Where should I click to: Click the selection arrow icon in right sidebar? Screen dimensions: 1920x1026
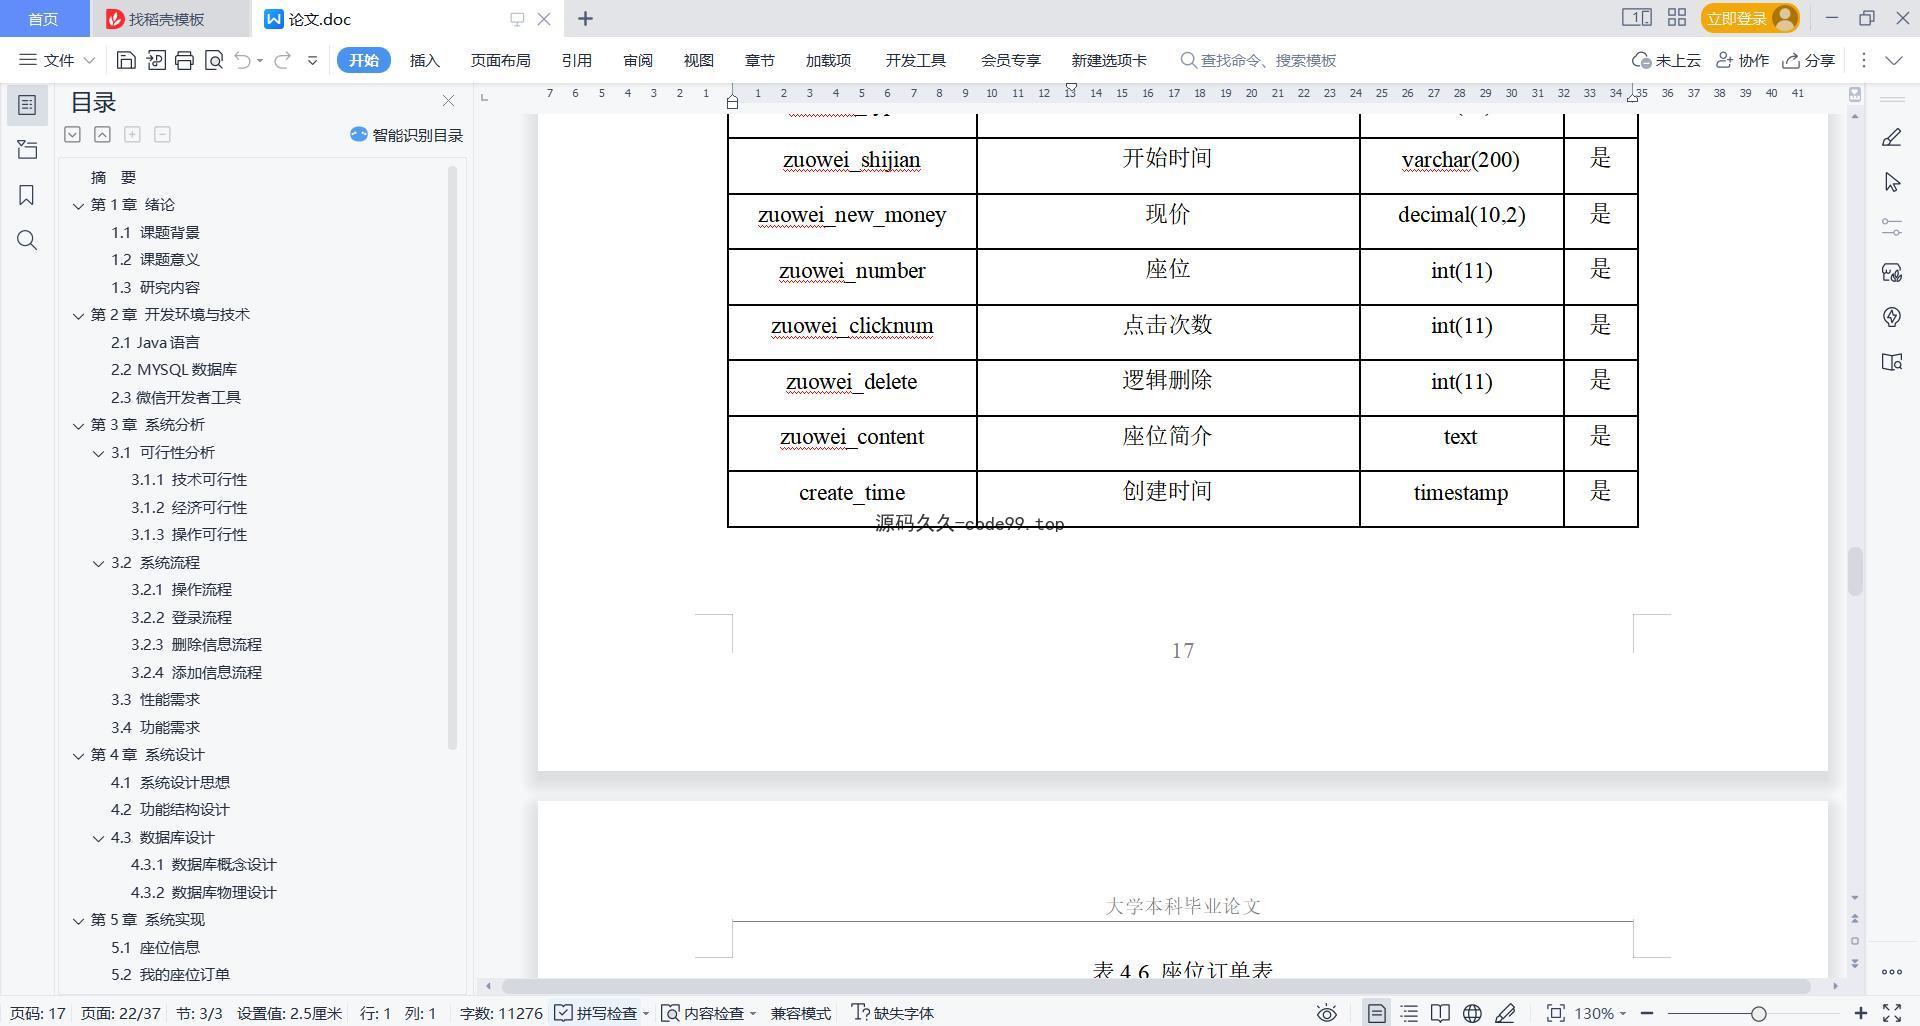[x=1891, y=182]
